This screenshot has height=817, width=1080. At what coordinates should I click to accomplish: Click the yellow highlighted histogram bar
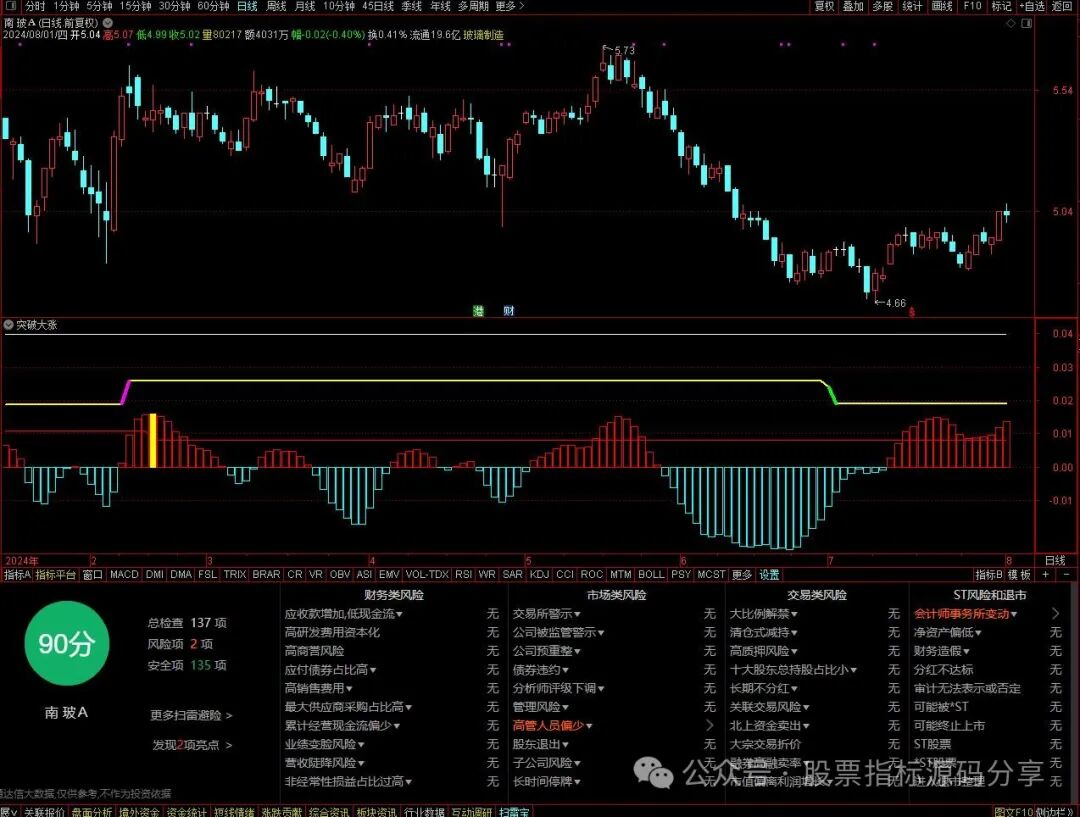(153, 440)
